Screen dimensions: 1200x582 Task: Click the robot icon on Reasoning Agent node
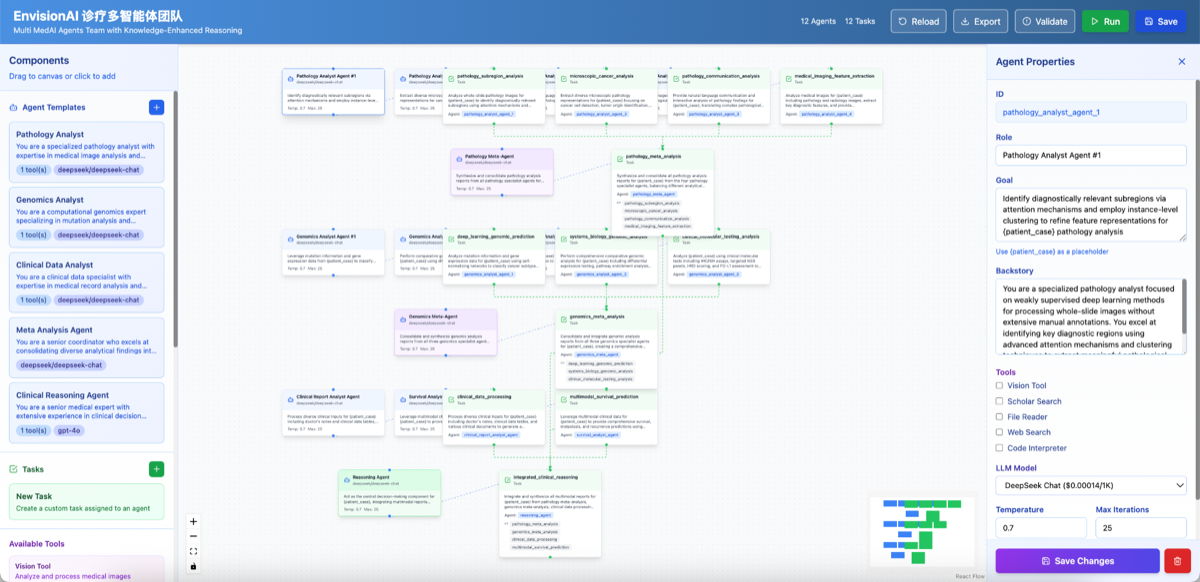pos(347,478)
